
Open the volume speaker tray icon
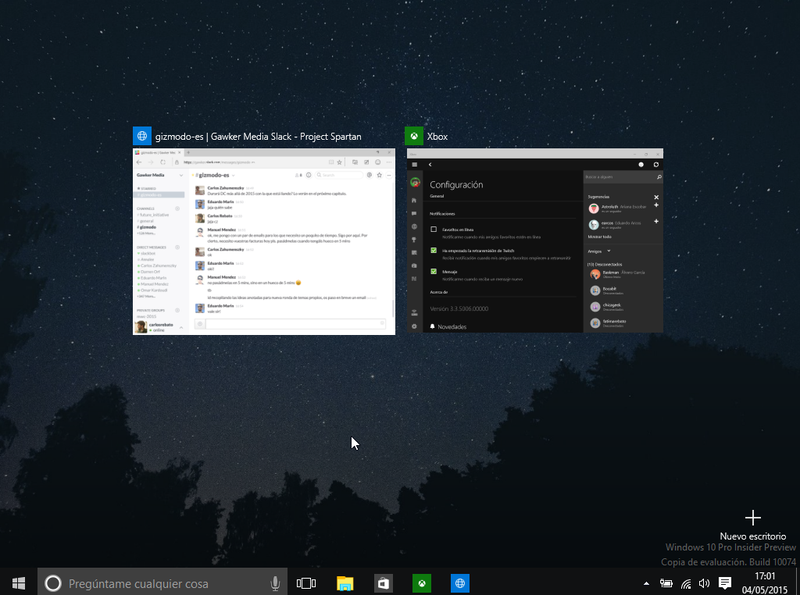(705, 583)
